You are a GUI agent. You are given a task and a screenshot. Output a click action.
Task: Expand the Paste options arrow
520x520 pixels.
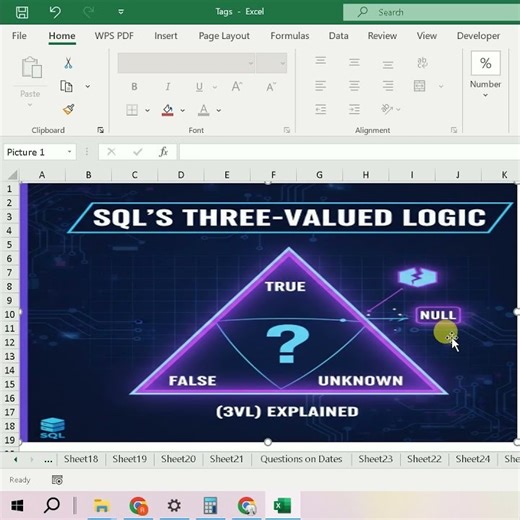30,105
